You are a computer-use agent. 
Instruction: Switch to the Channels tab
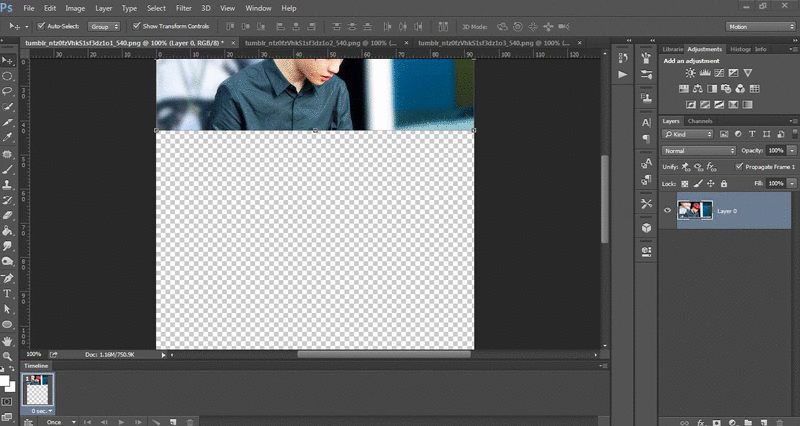pyautogui.click(x=699, y=121)
